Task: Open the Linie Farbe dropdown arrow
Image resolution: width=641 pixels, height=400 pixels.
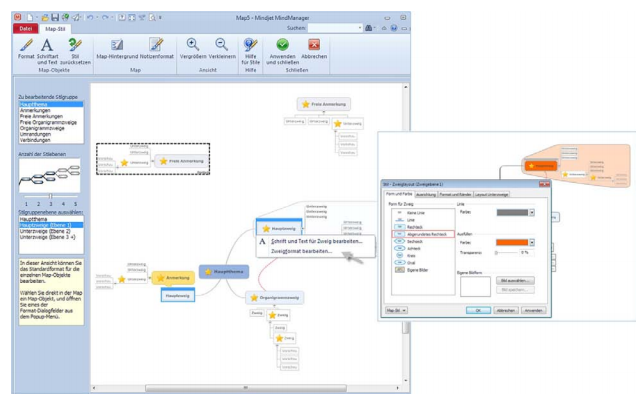Action: [x=532, y=212]
